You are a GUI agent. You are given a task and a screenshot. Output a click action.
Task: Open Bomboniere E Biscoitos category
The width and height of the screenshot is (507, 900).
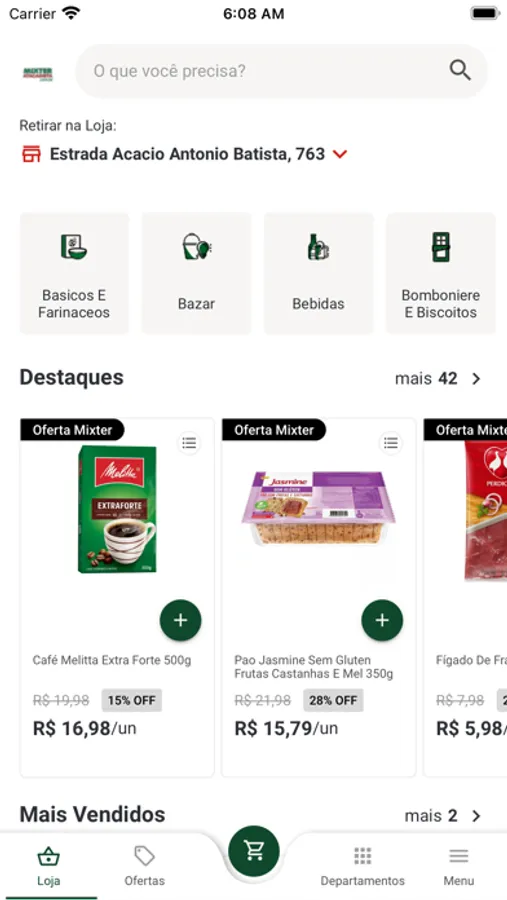click(x=440, y=273)
